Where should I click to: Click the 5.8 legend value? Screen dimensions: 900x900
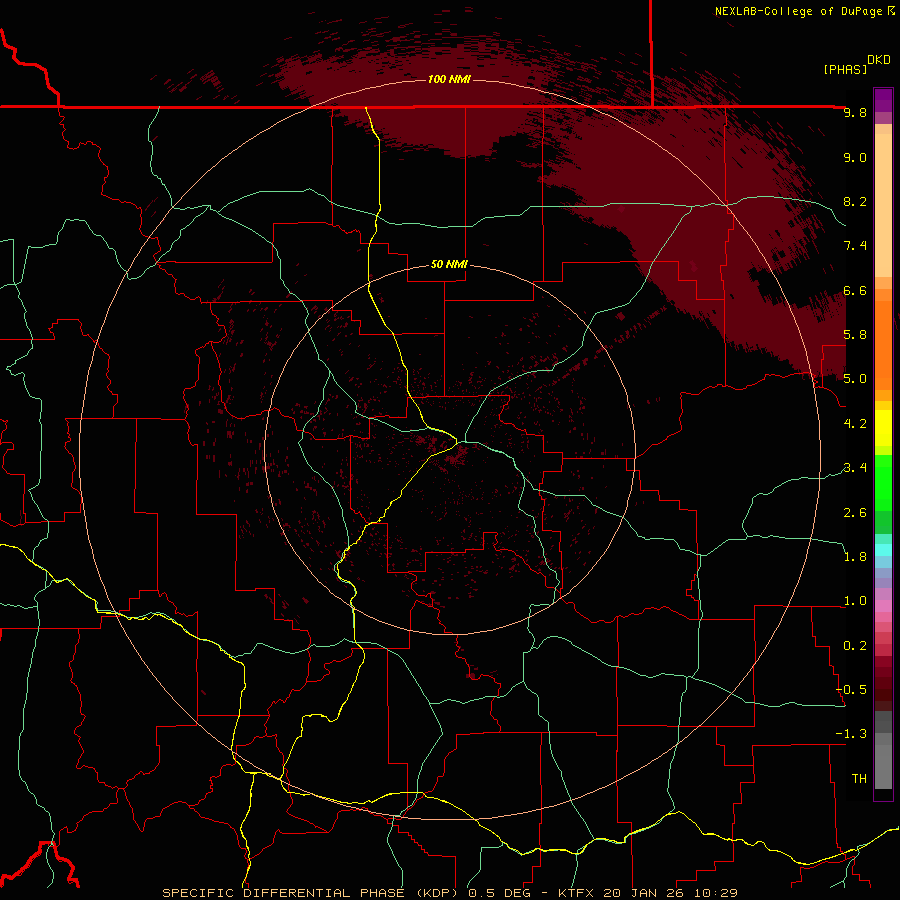click(855, 335)
